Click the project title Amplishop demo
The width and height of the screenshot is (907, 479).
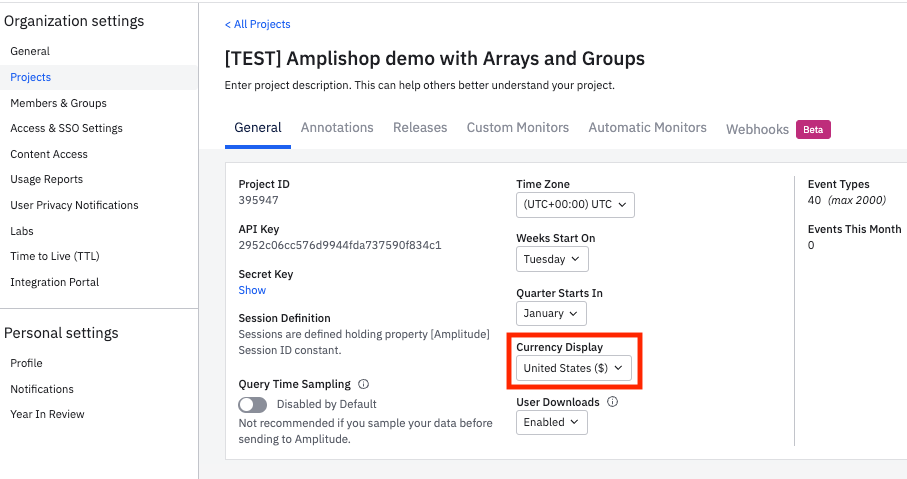click(x=434, y=59)
